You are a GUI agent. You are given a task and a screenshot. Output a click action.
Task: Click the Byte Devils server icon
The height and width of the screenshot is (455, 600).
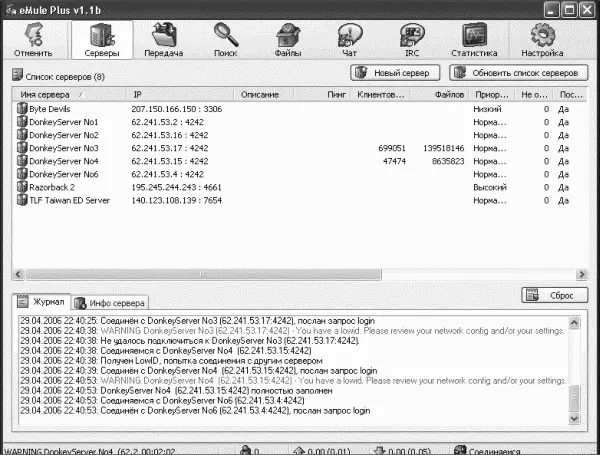click(22, 109)
